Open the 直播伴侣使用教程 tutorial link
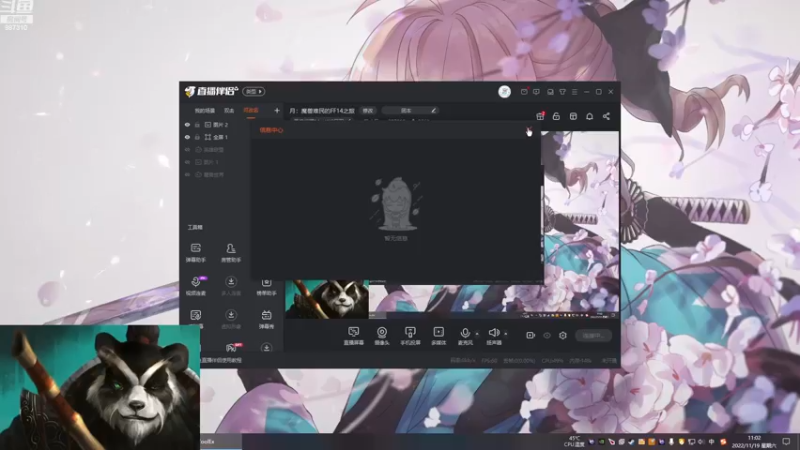This screenshot has width=800, height=450. (x=221, y=360)
